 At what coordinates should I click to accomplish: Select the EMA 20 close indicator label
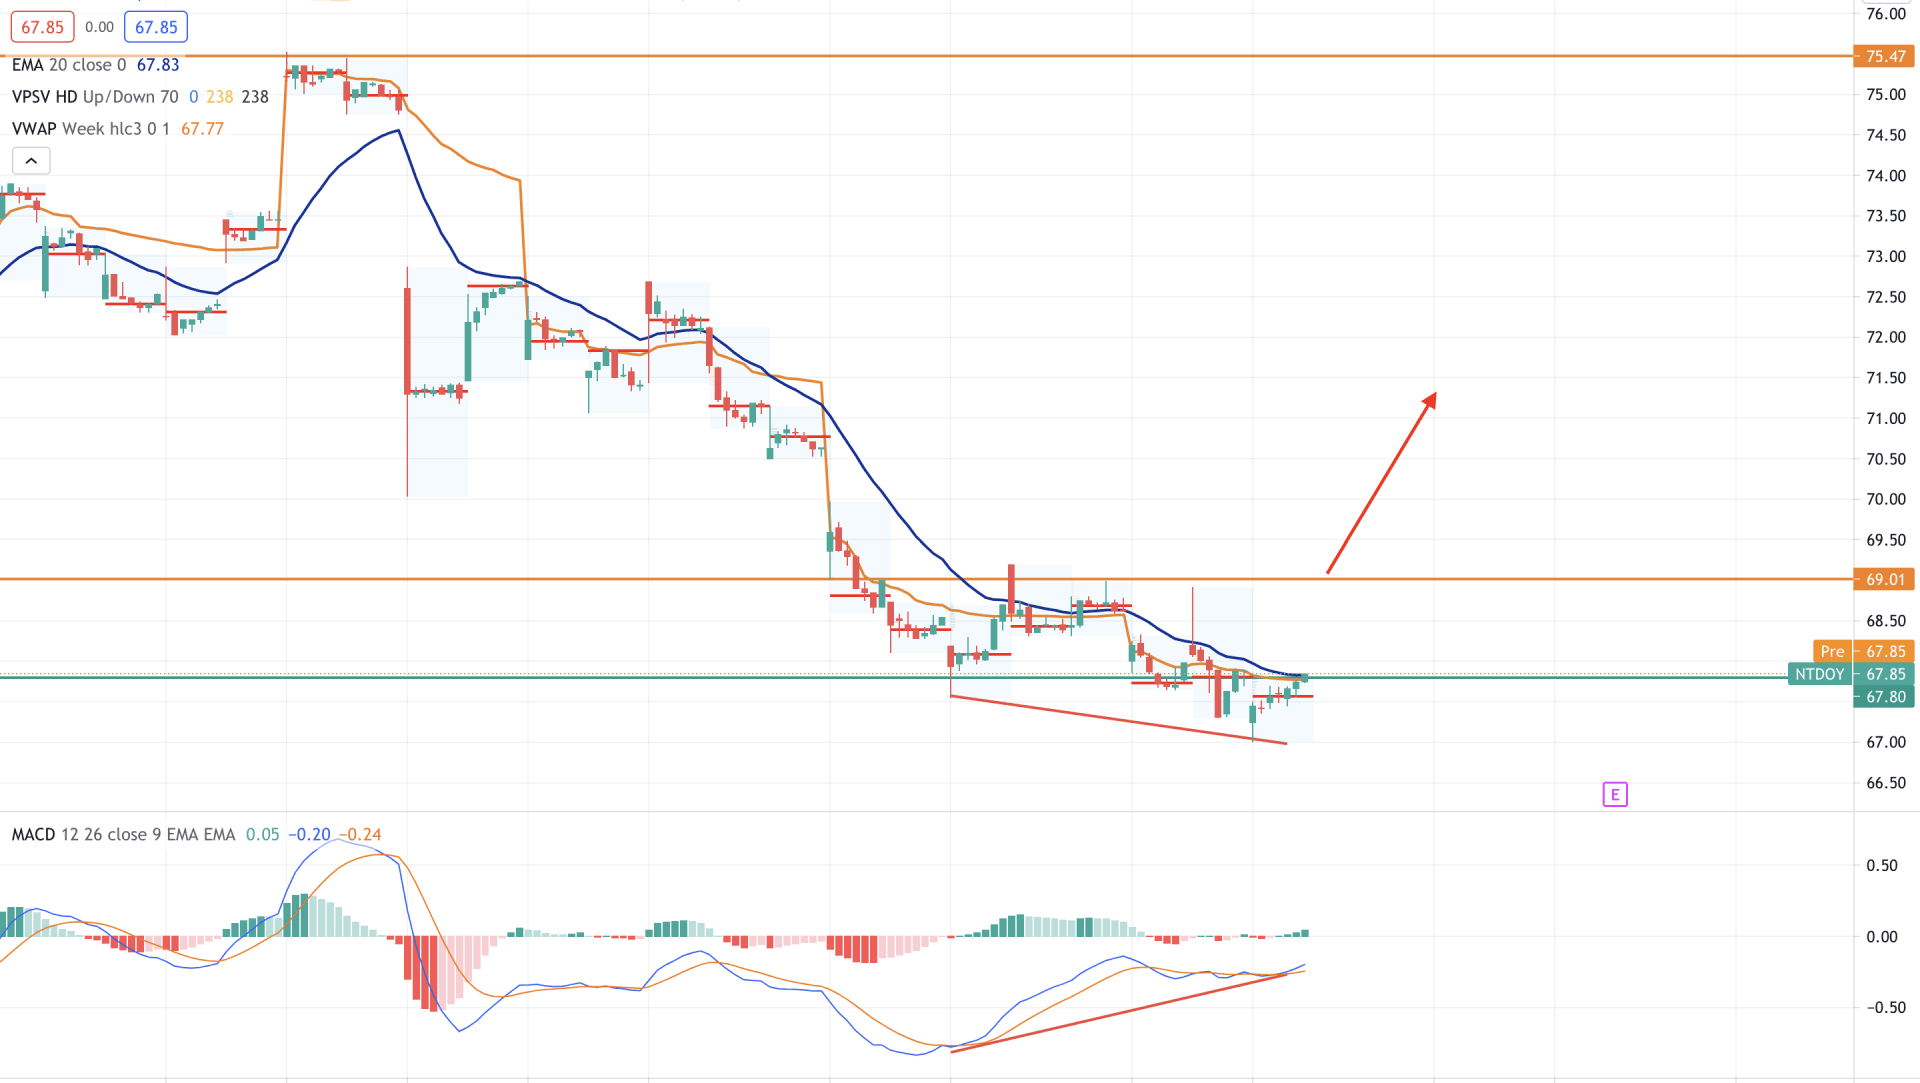click(69, 65)
